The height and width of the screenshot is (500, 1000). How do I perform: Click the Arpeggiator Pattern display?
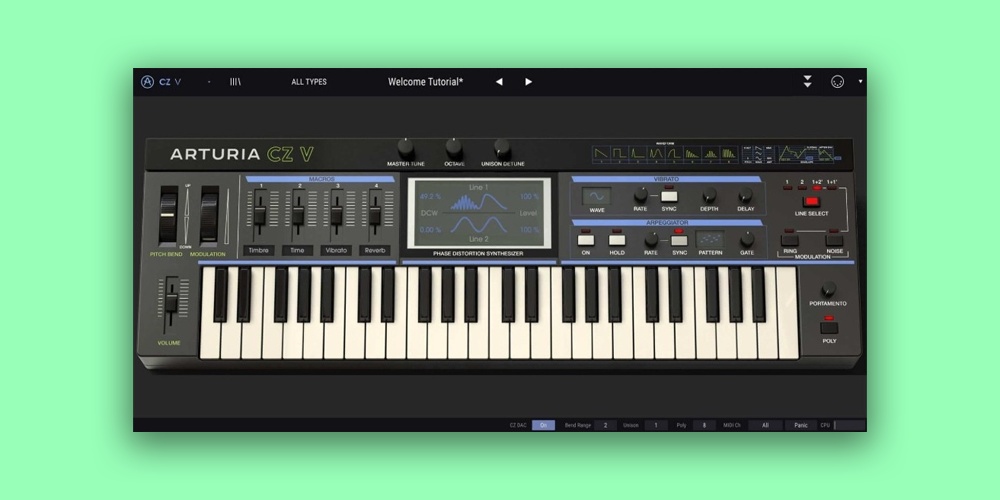click(709, 240)
